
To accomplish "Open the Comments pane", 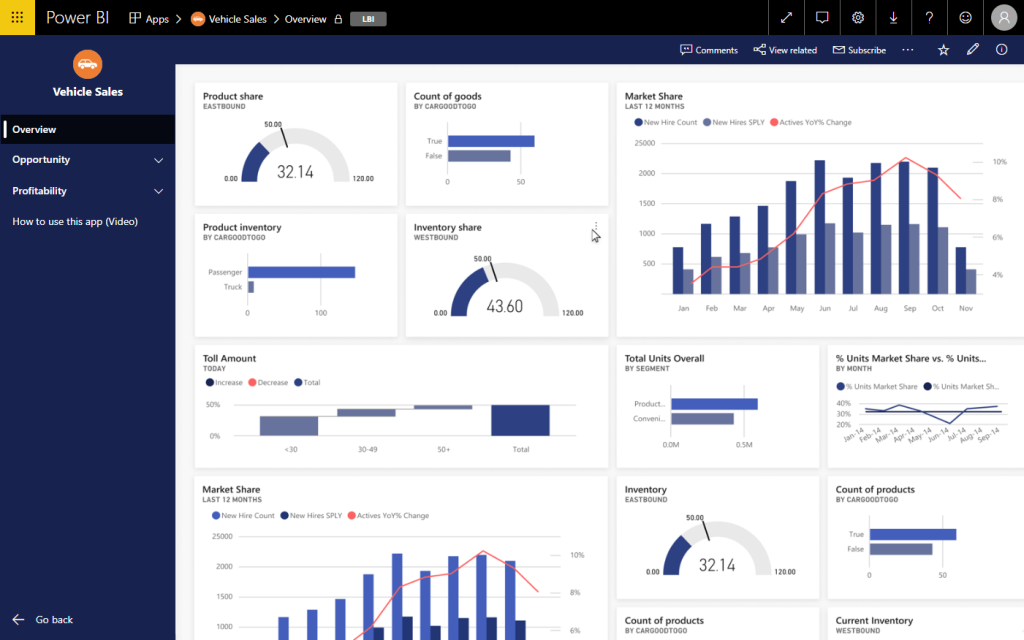I will click(709, 50).
